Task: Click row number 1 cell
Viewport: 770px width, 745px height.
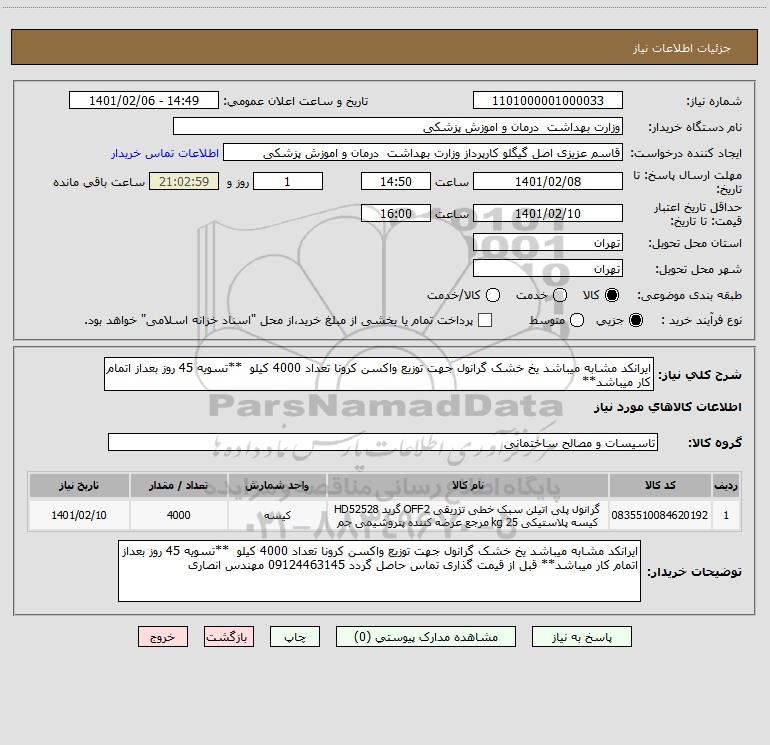Action: (x=726, y=515)
